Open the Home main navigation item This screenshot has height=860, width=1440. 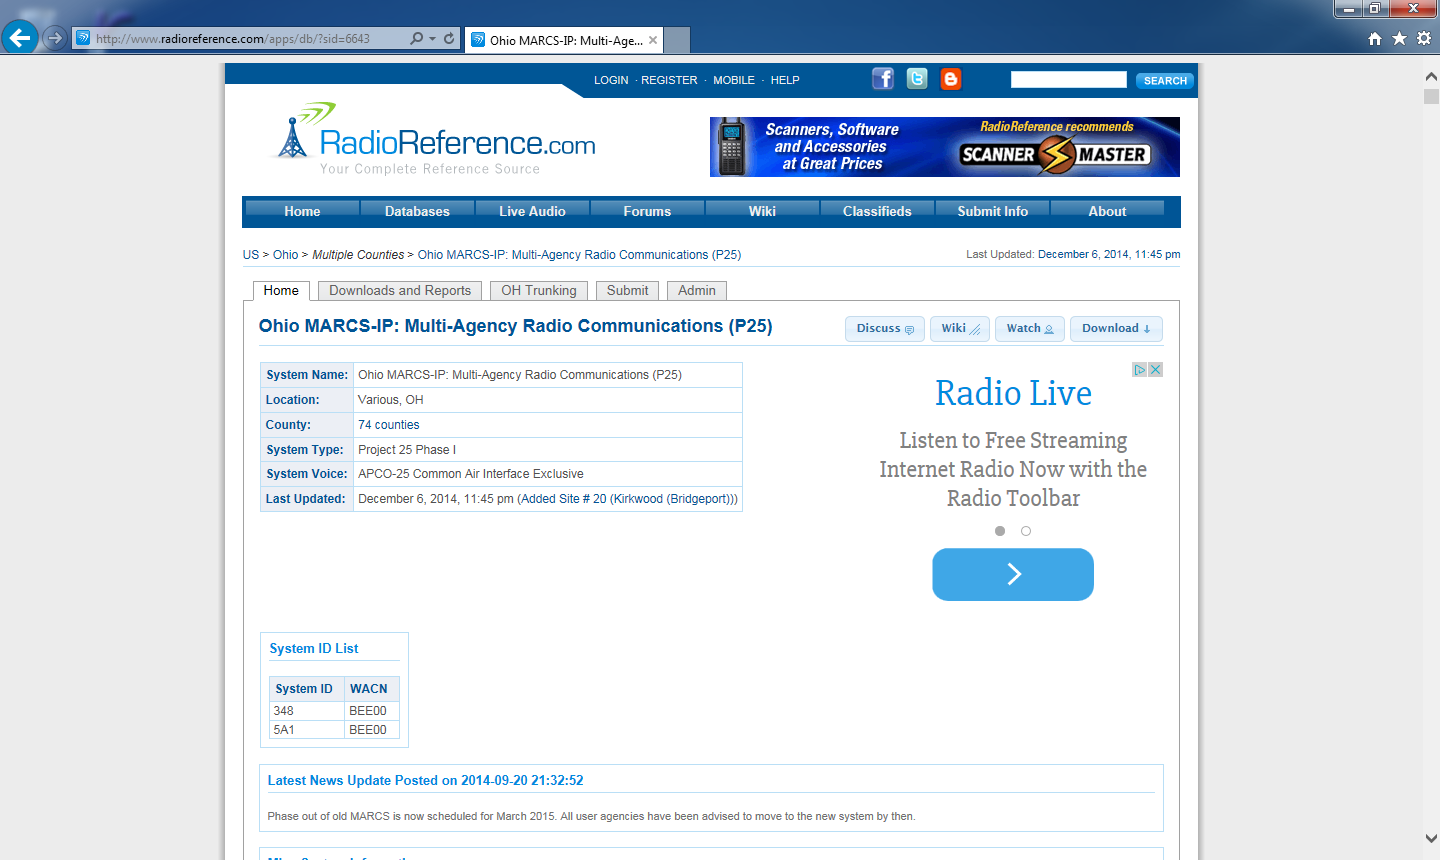click(302, 211)
